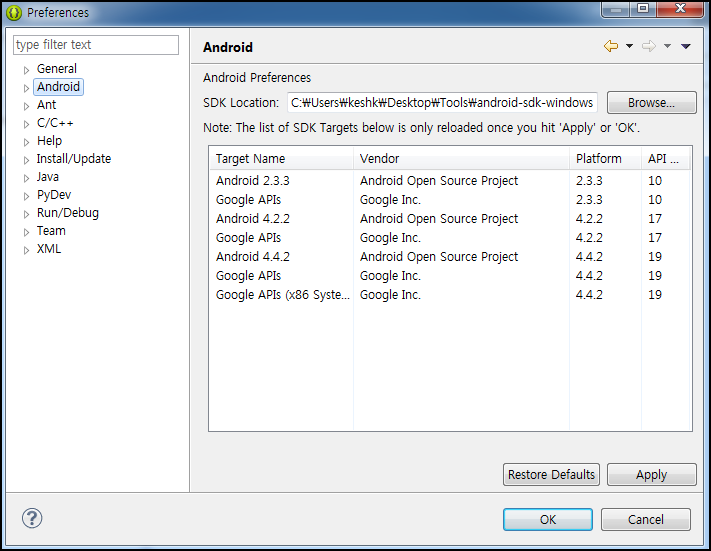The height and width of the screenshot is (551, 711).
Task: Sort by Target Name column header
Action: pos(282,159)
